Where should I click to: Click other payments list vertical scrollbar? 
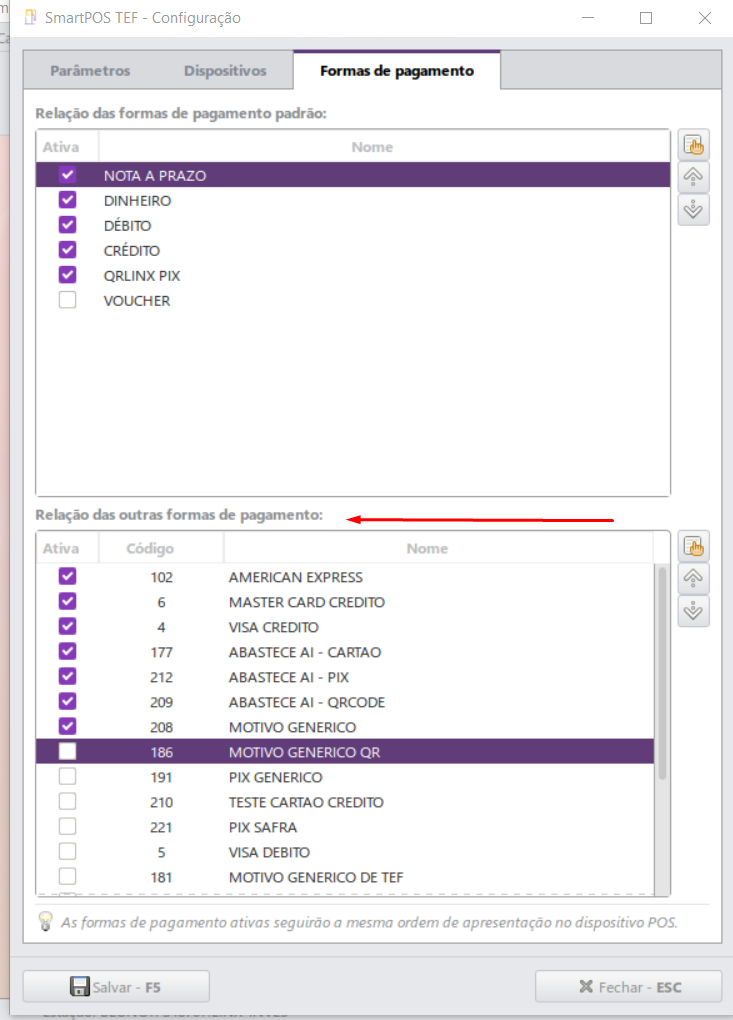(662, 673)
